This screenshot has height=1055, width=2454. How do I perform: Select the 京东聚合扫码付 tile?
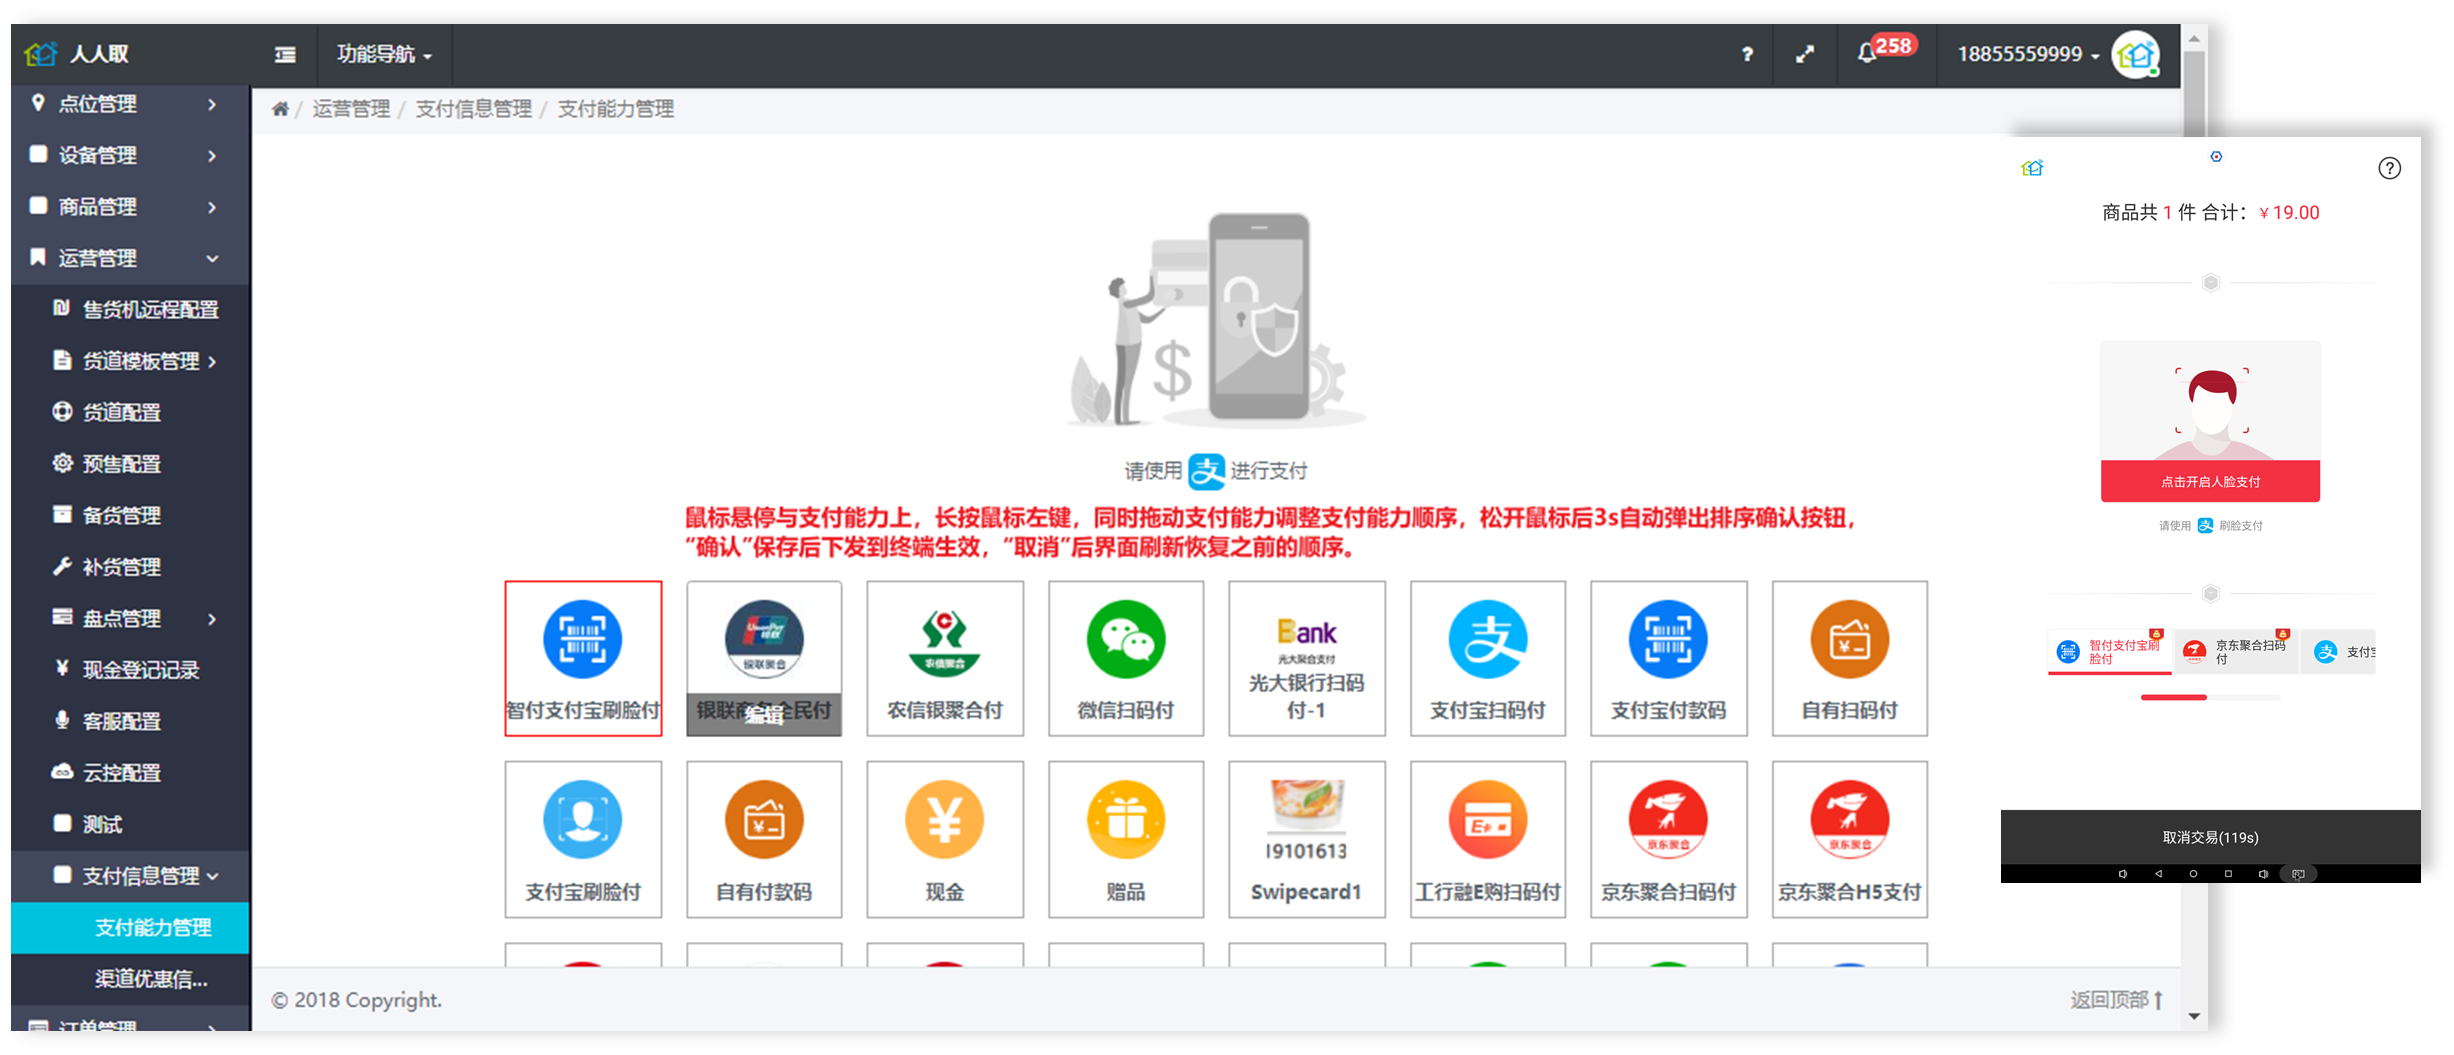click(x=1669, y=839)
